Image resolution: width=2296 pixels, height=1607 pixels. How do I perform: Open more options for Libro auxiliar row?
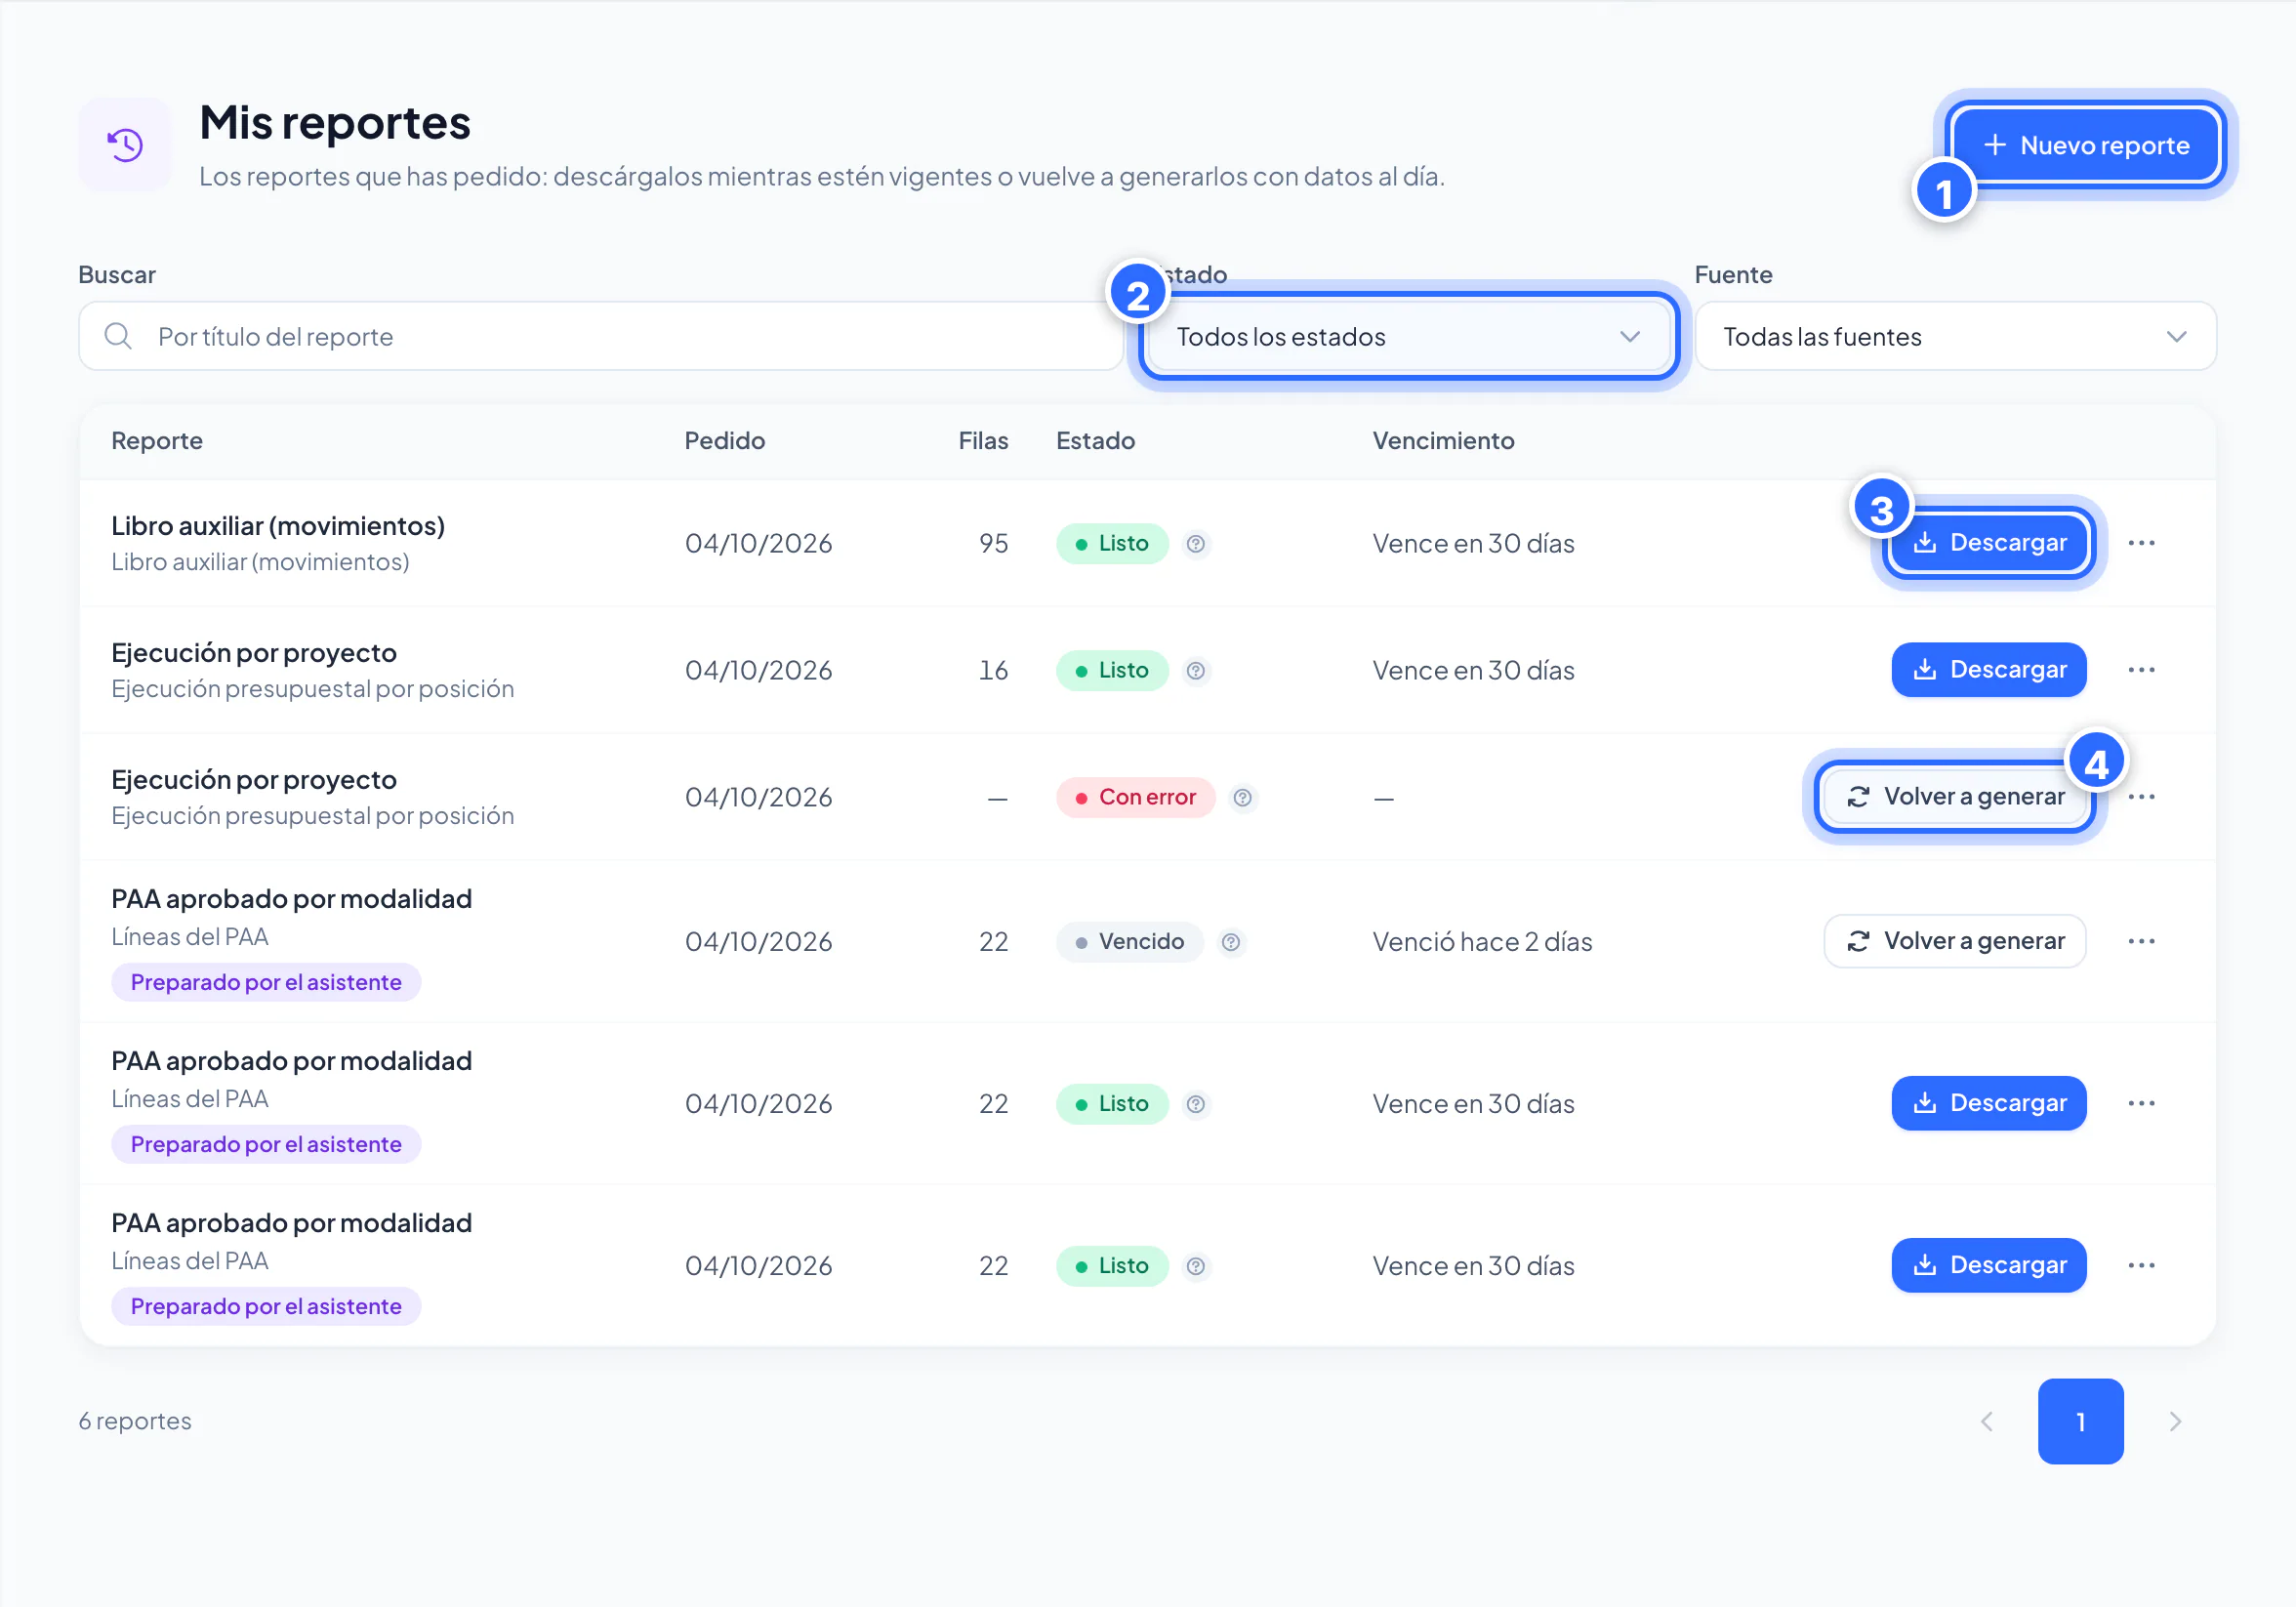(2141, 543)
